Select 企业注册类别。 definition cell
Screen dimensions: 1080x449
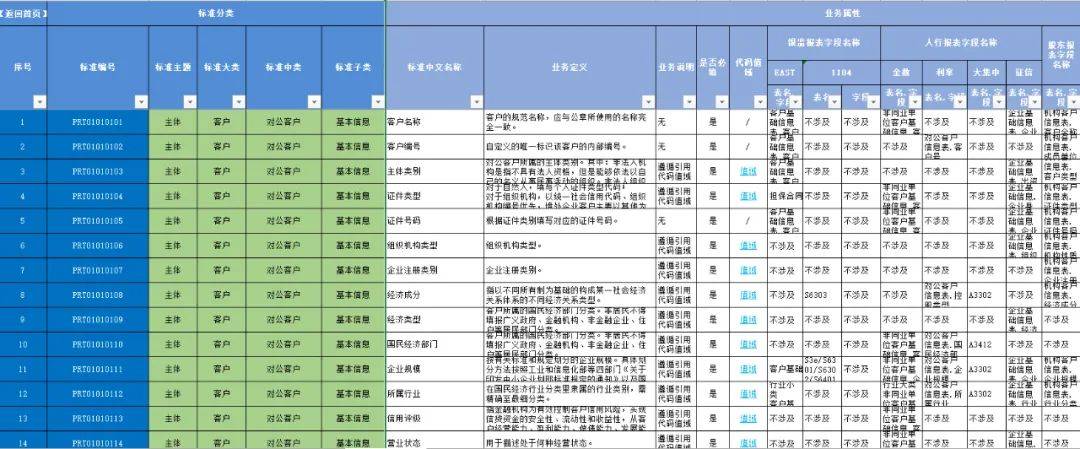click(x=570, y=270)
